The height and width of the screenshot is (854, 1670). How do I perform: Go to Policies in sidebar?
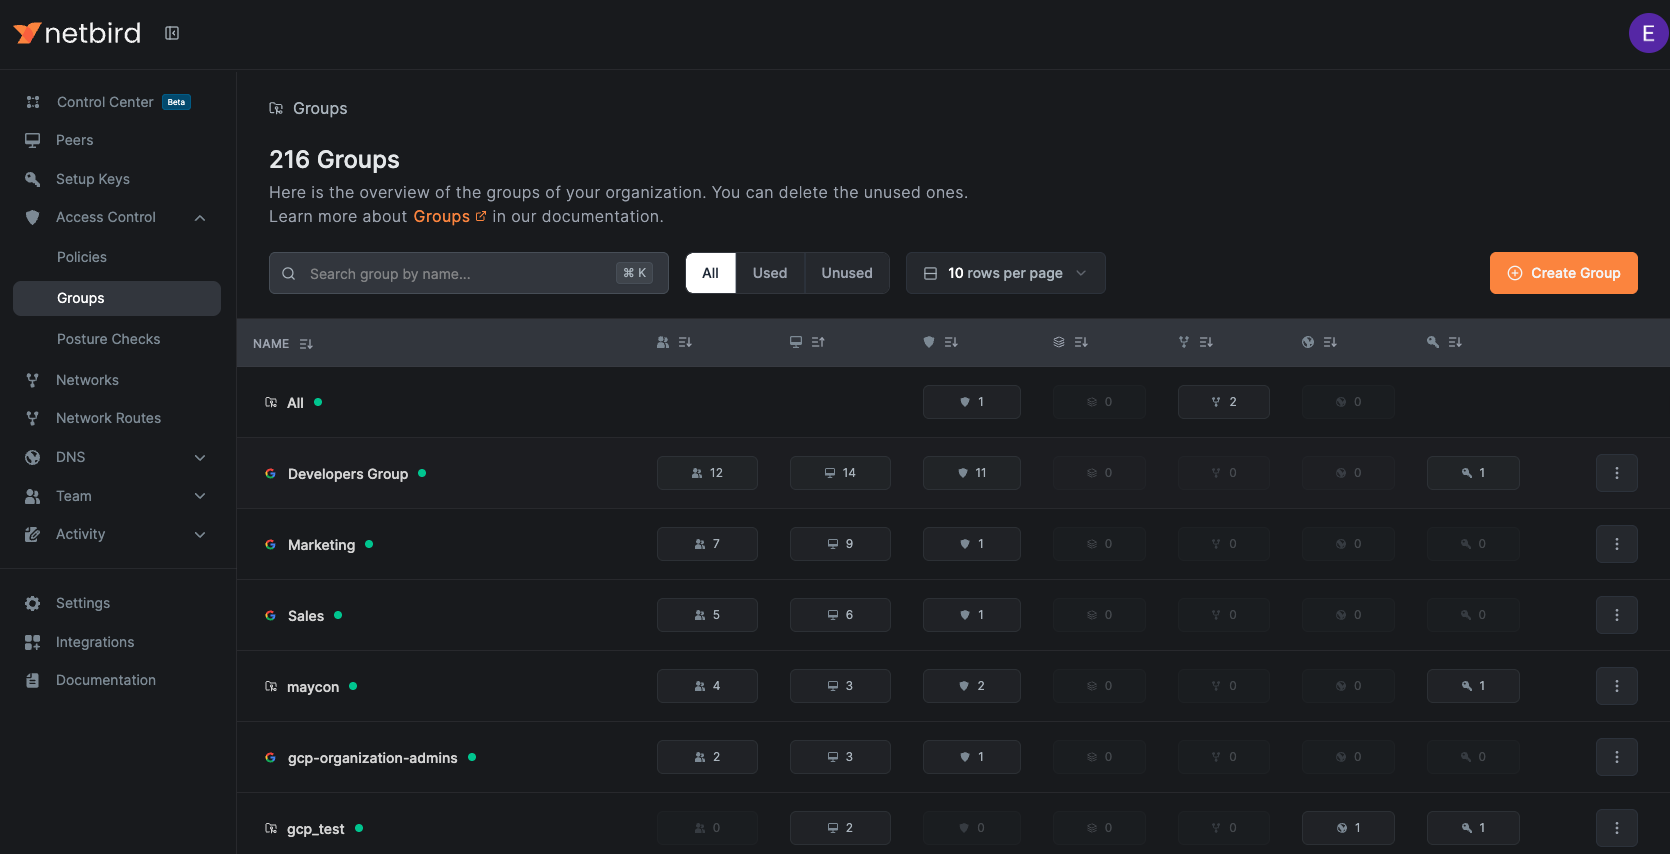[82, 257]
